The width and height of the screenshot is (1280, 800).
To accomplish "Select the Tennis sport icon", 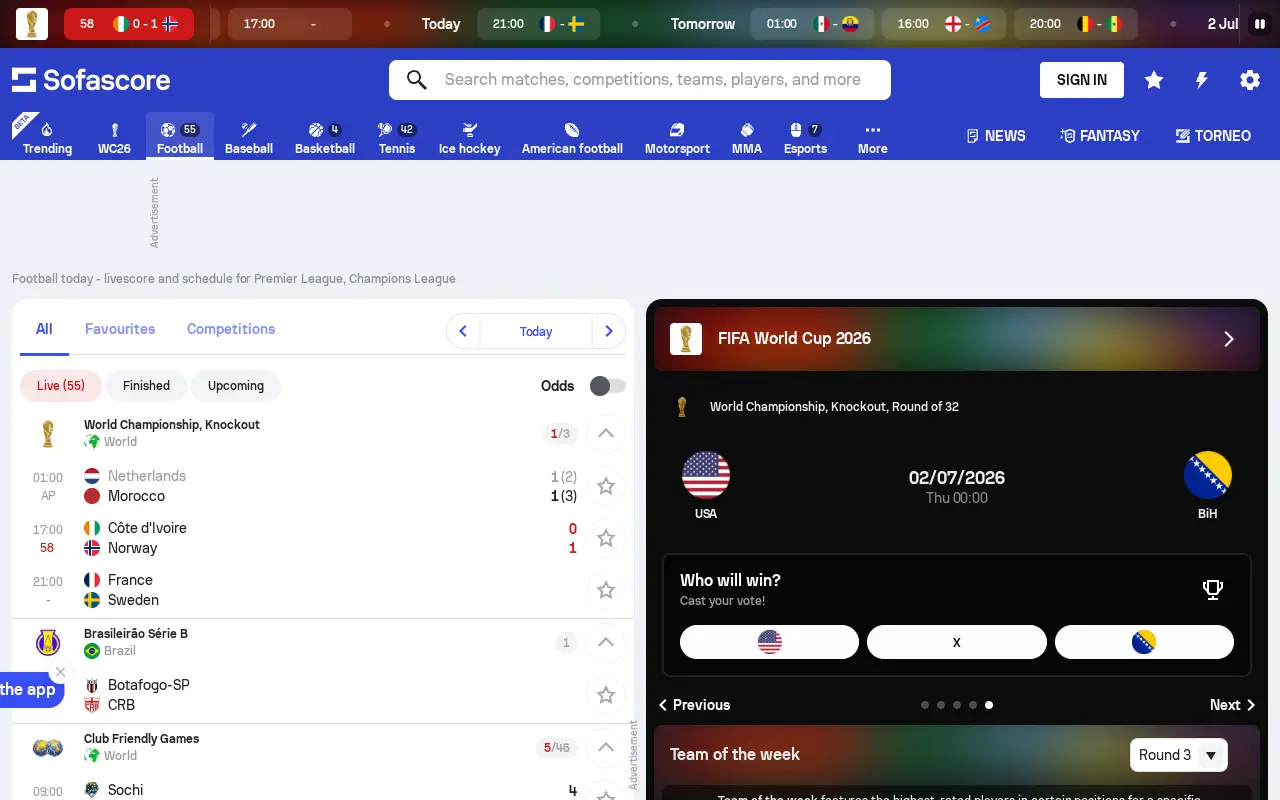I will [397, 137].
